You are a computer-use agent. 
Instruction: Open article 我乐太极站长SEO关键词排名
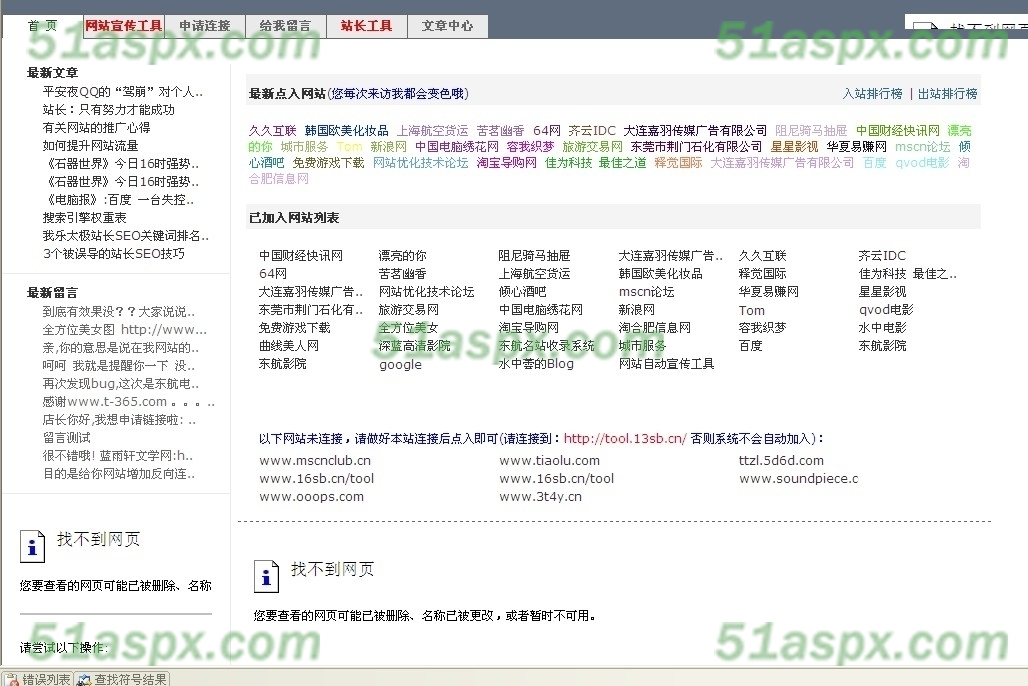(126, 235)
